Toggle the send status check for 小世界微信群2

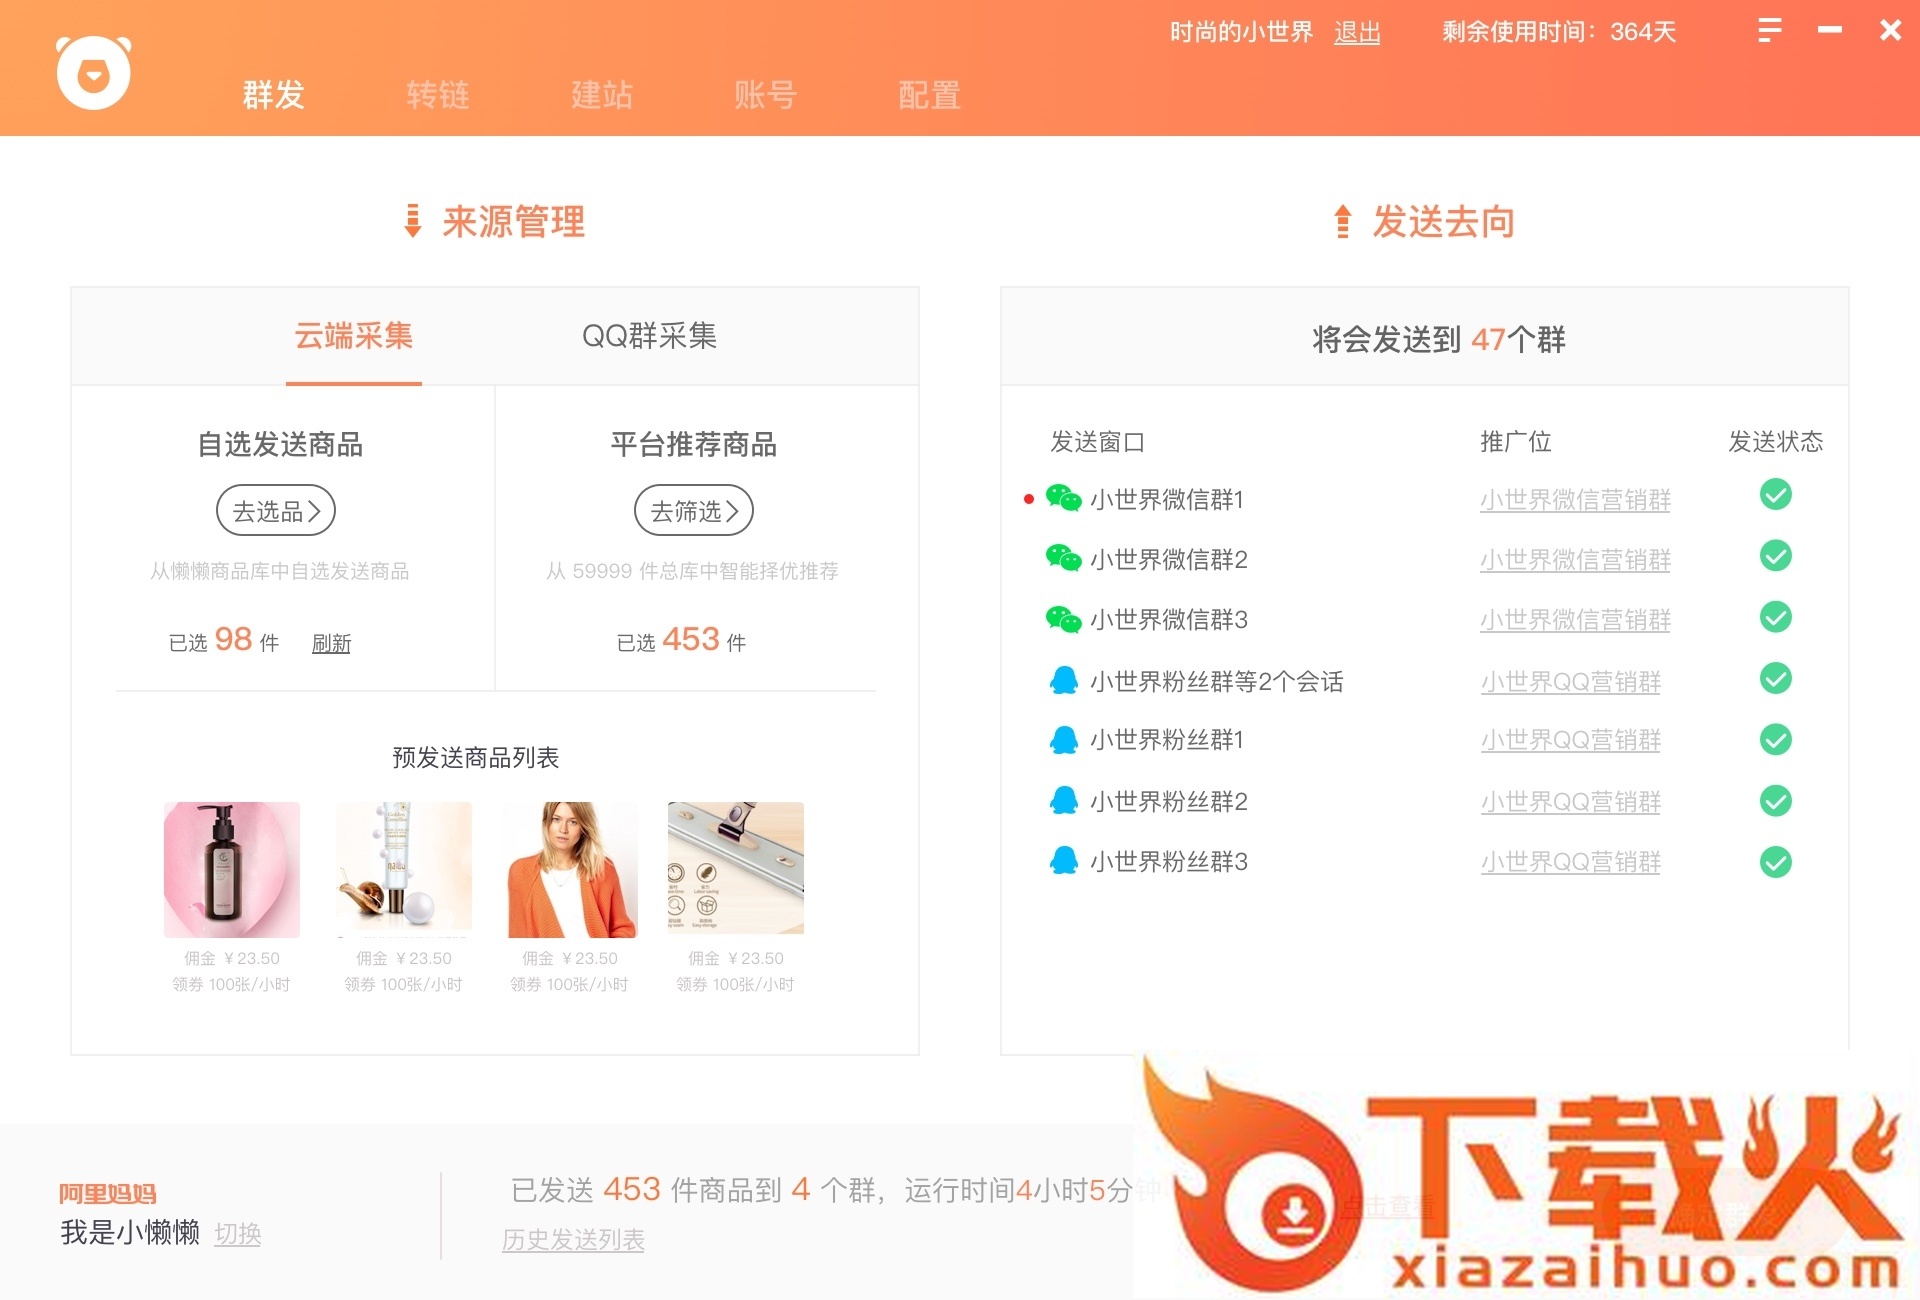point(1776,556)
